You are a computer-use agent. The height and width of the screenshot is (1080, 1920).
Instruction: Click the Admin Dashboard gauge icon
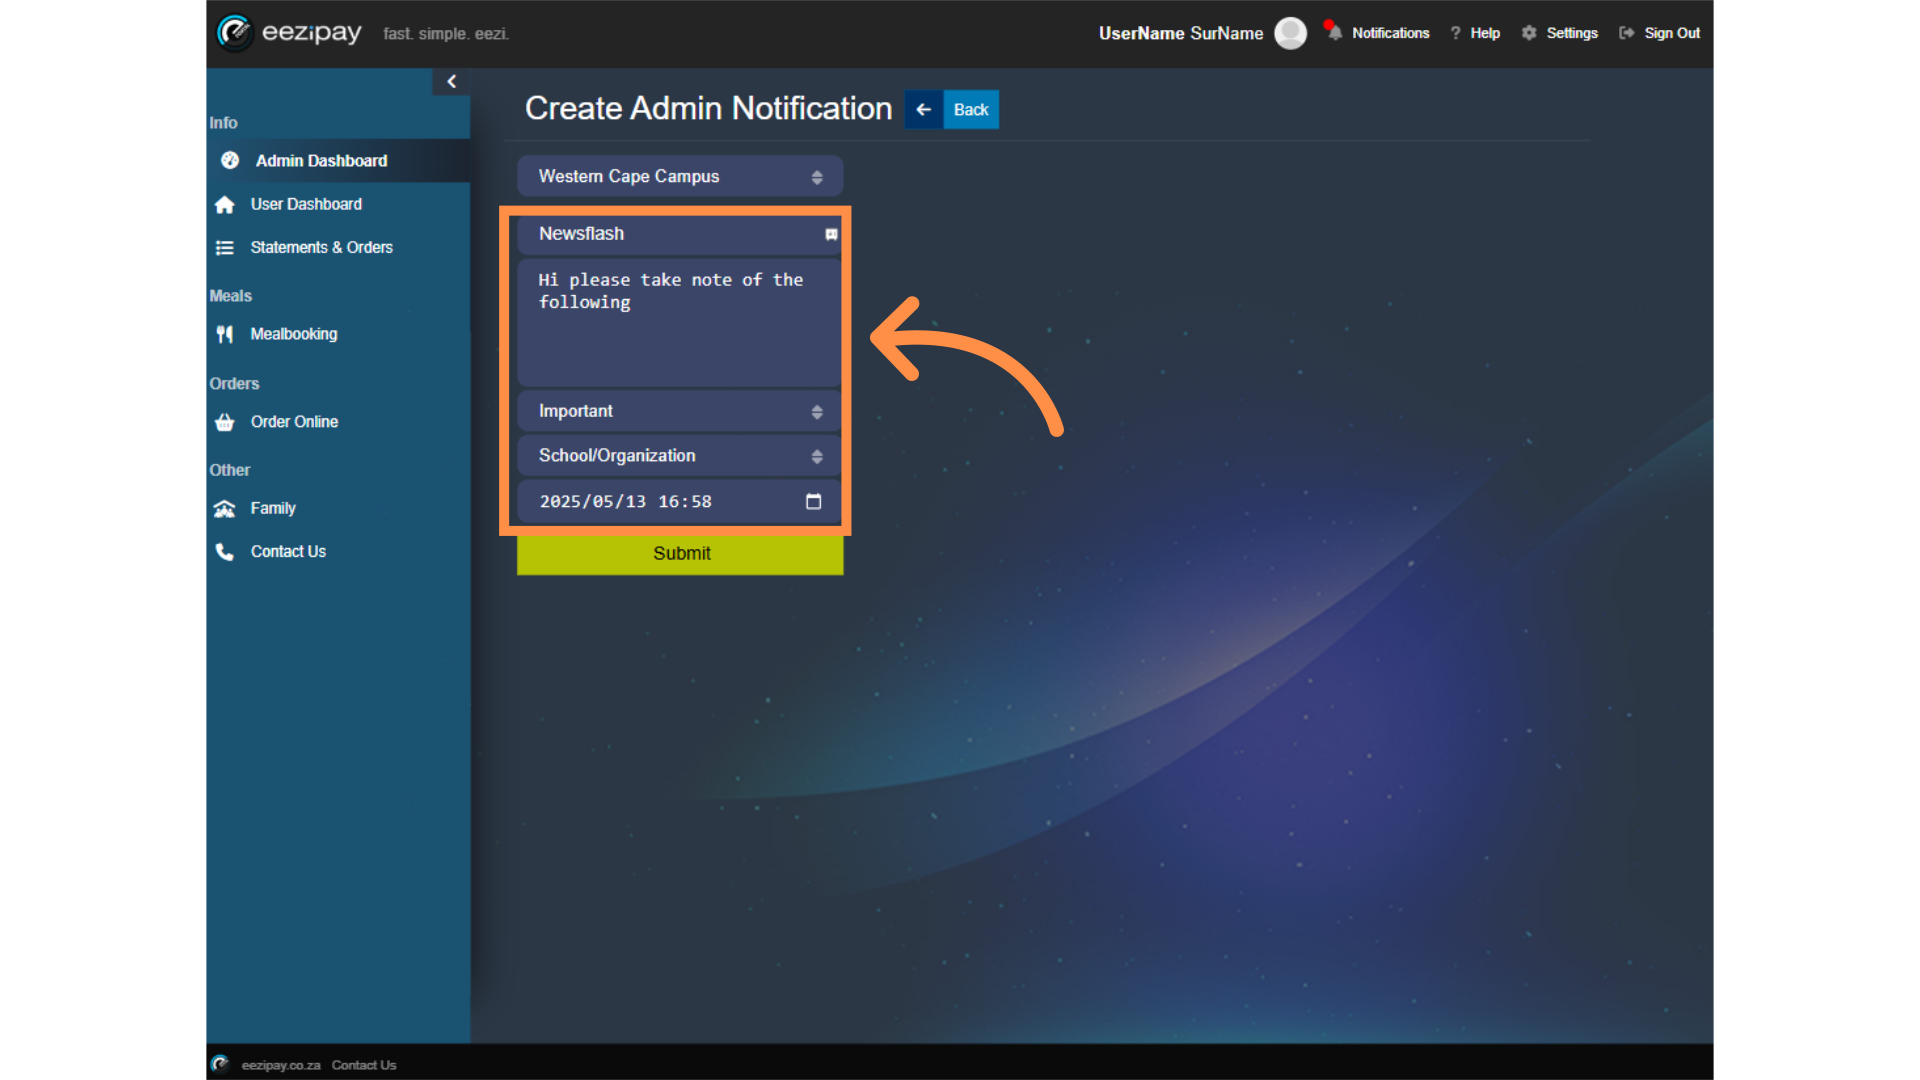(230, 160)
